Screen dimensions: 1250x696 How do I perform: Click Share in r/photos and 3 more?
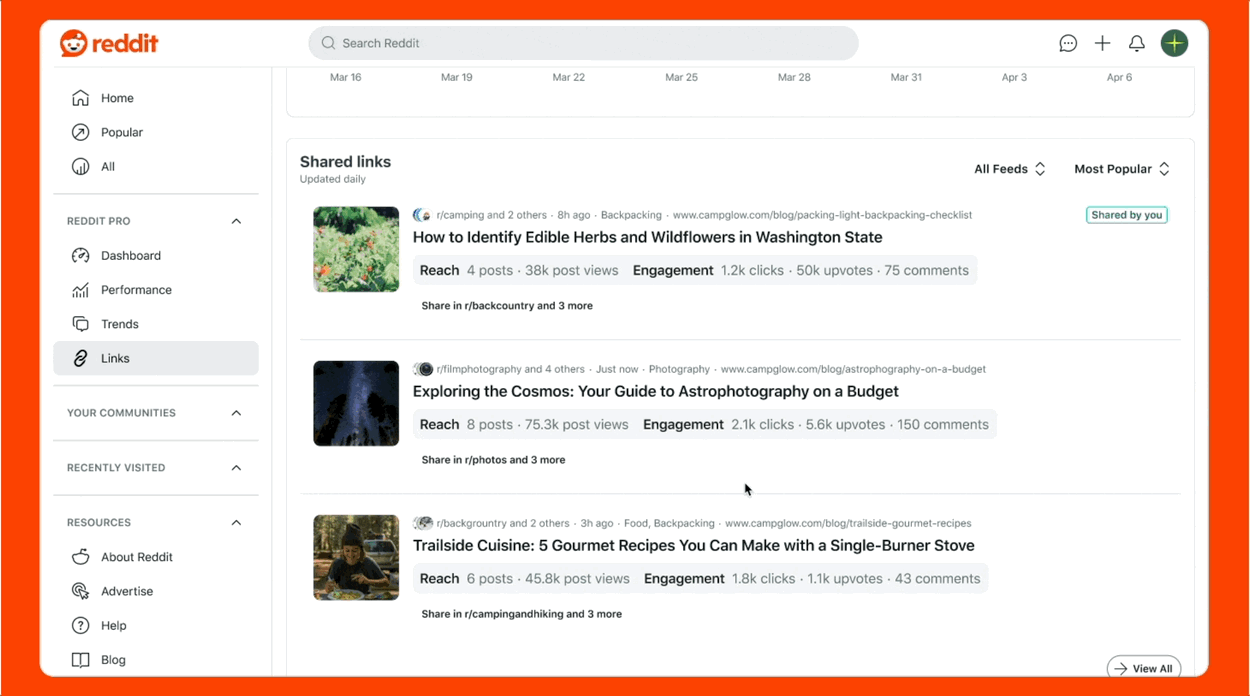pyautogui.click(x=493, y=460)
